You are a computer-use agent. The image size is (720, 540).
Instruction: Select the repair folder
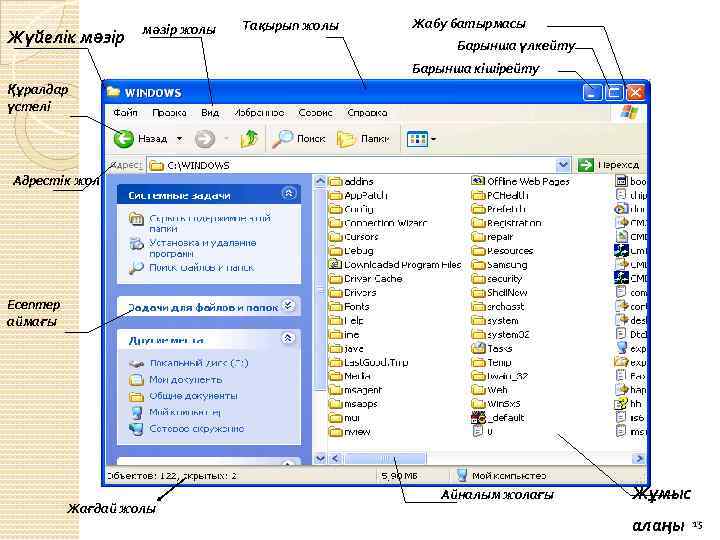(492, 237)
